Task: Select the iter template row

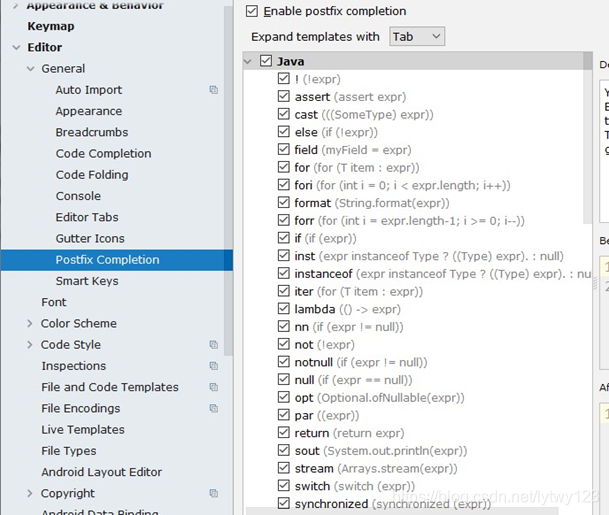Action: (358, 291)
